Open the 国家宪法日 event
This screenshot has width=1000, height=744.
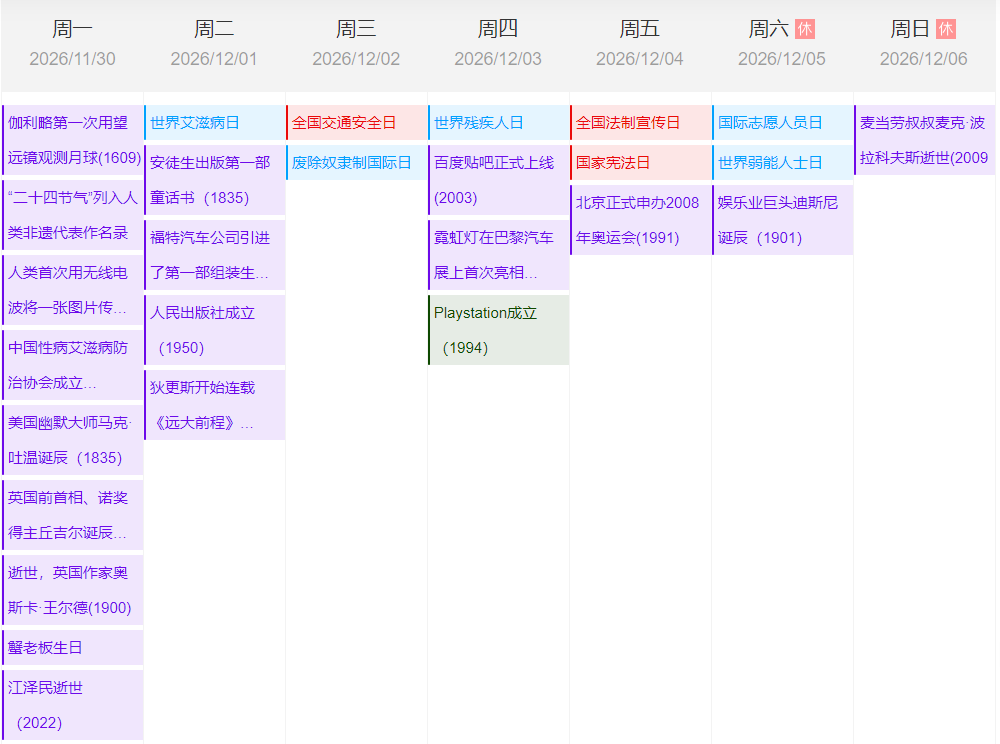coord(641,163)
